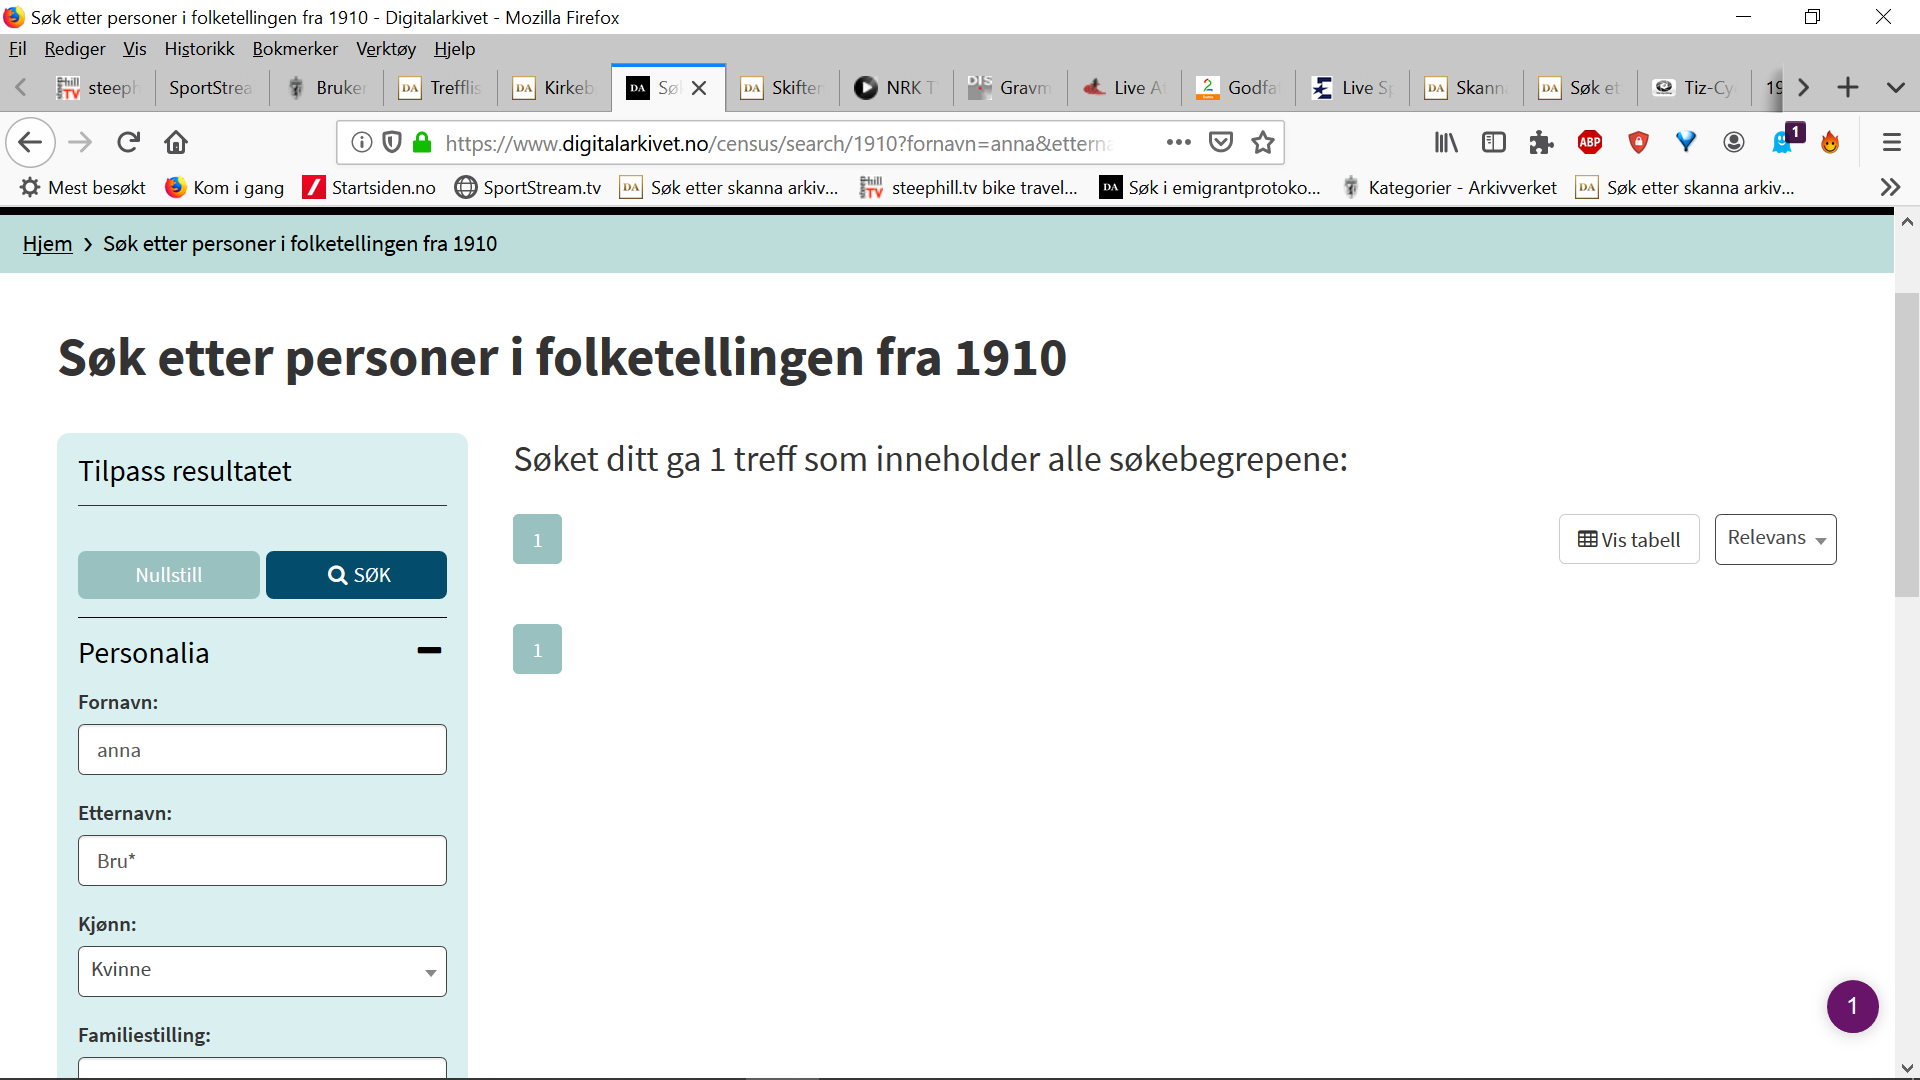This screenshot has width=1920, height=1080.
Task: Click the SØK button
Action: 356,575
